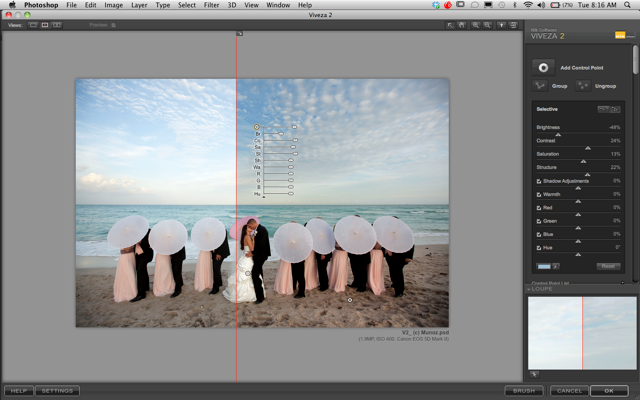This screenshot has height=400, width=640.
Task: Open the Filter menu
Action: coord(211,5)
